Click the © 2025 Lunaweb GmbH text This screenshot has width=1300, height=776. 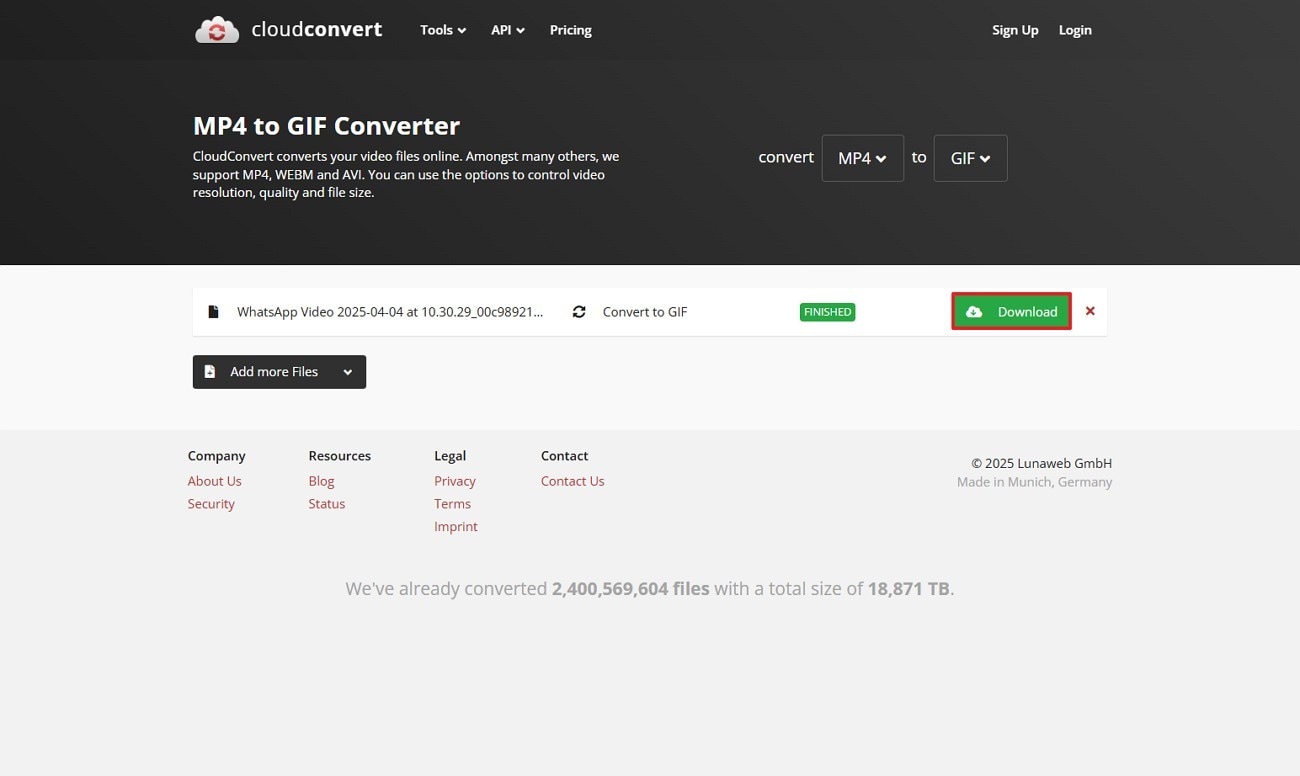[x=1042, y=463]
